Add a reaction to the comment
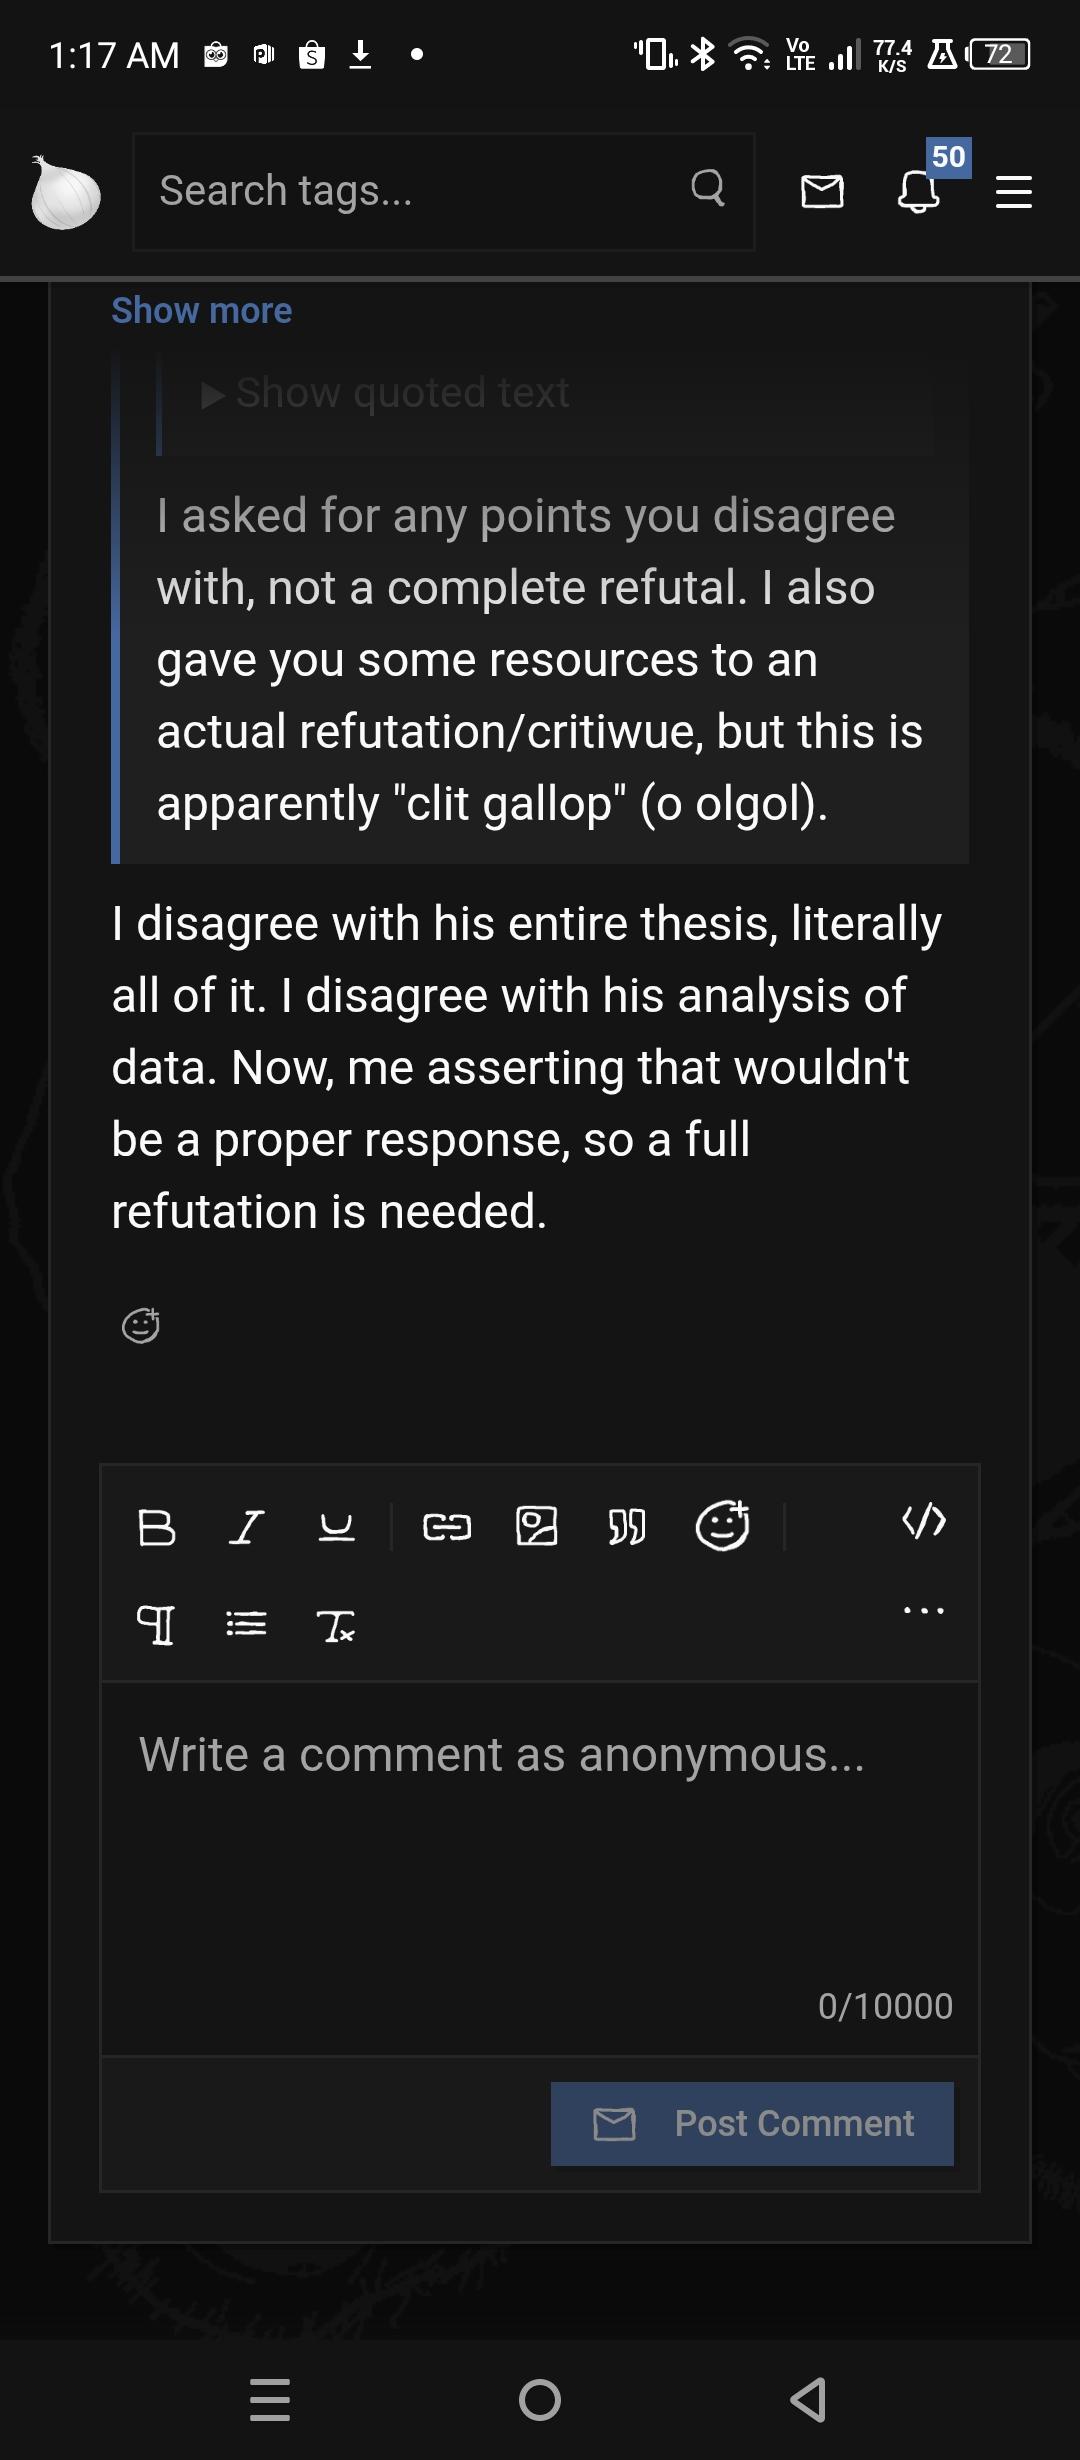The height and width of the screenshot is (2460, 1080). click(140, 1326)
